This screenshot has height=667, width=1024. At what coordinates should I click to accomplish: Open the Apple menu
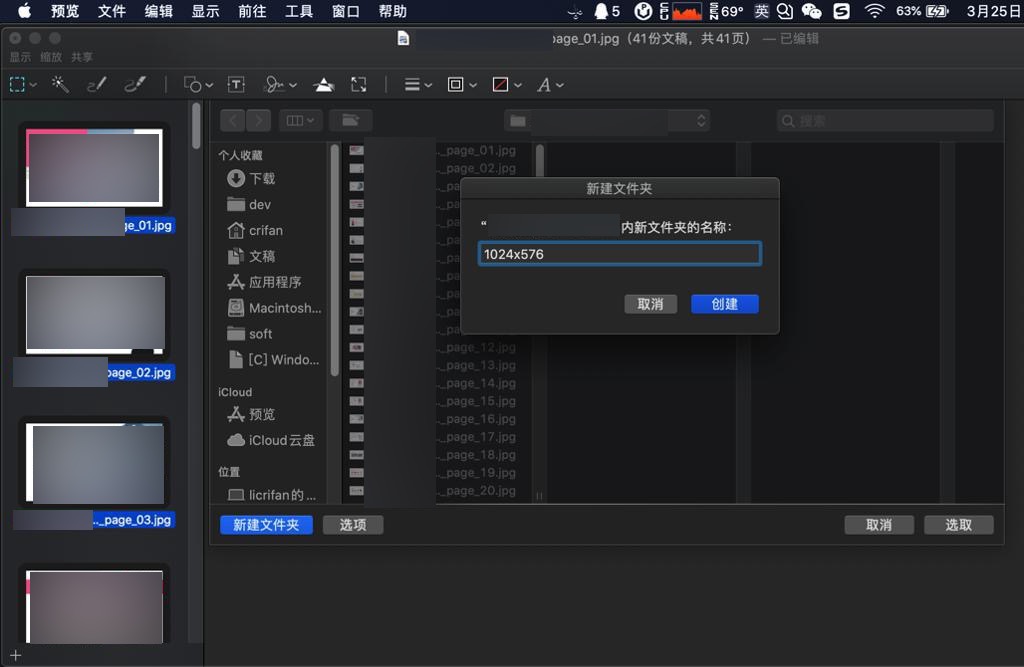(x=24, y=10)
